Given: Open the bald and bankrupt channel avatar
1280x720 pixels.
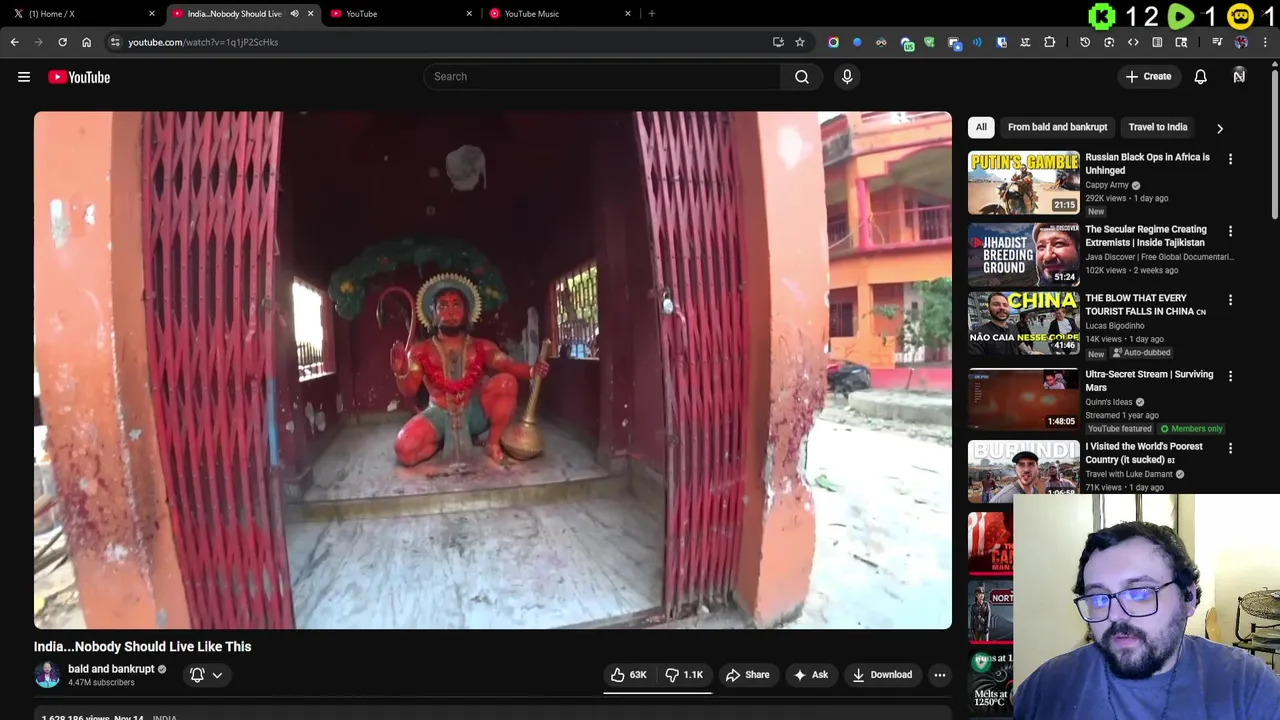Looking at the screenshot, I should click(x=47, y=675).
